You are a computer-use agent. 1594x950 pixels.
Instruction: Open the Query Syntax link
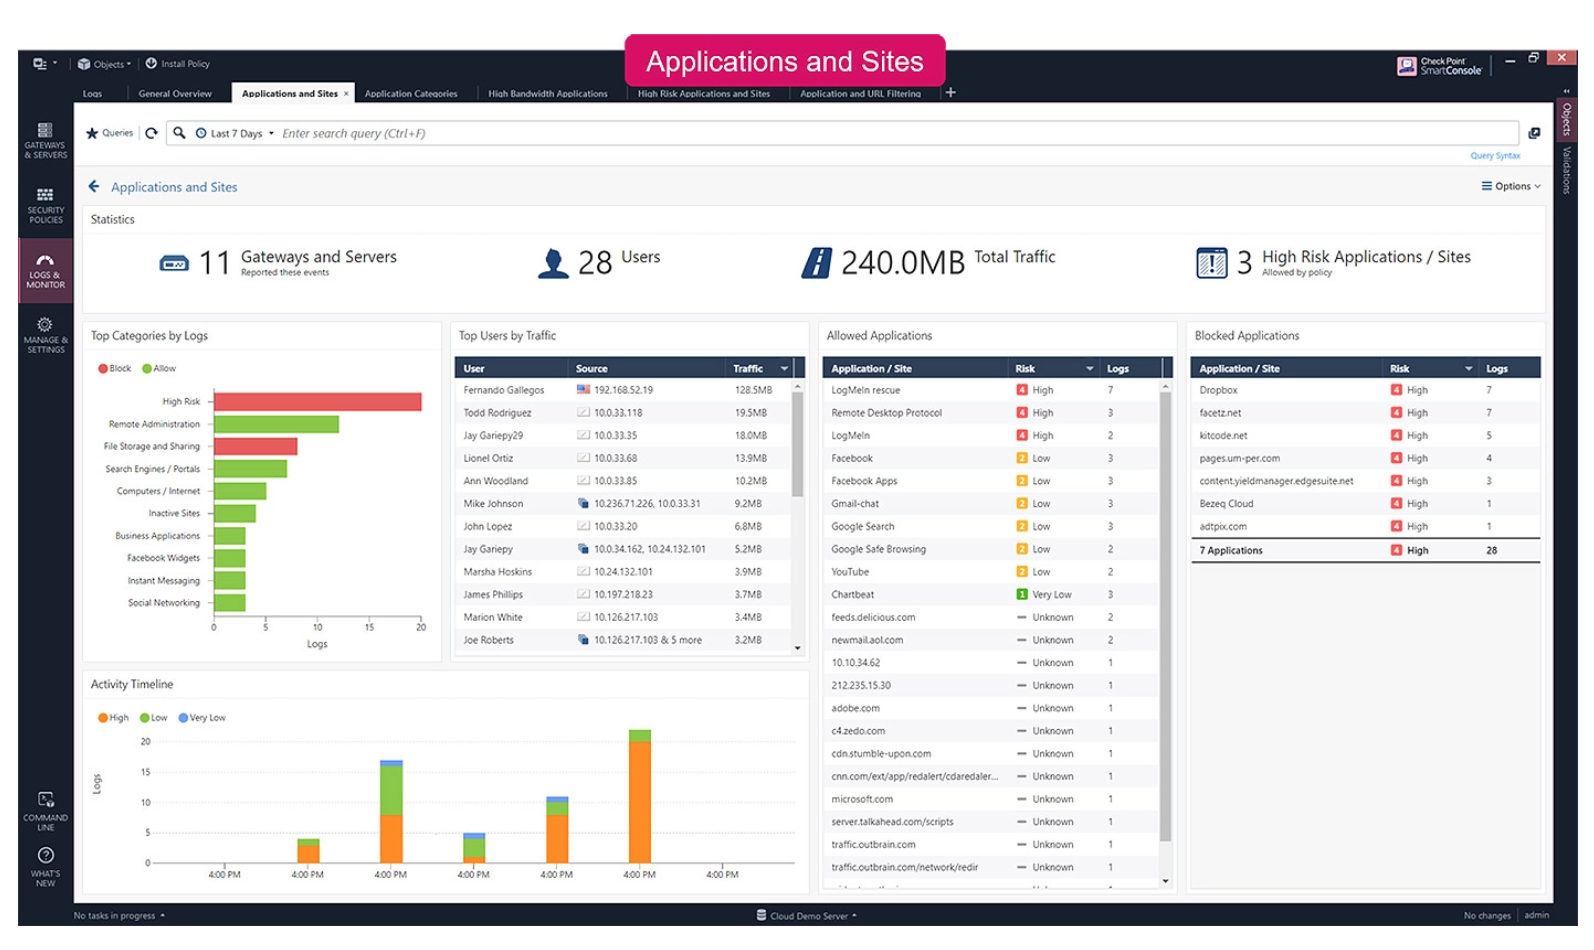[1494, 156]
